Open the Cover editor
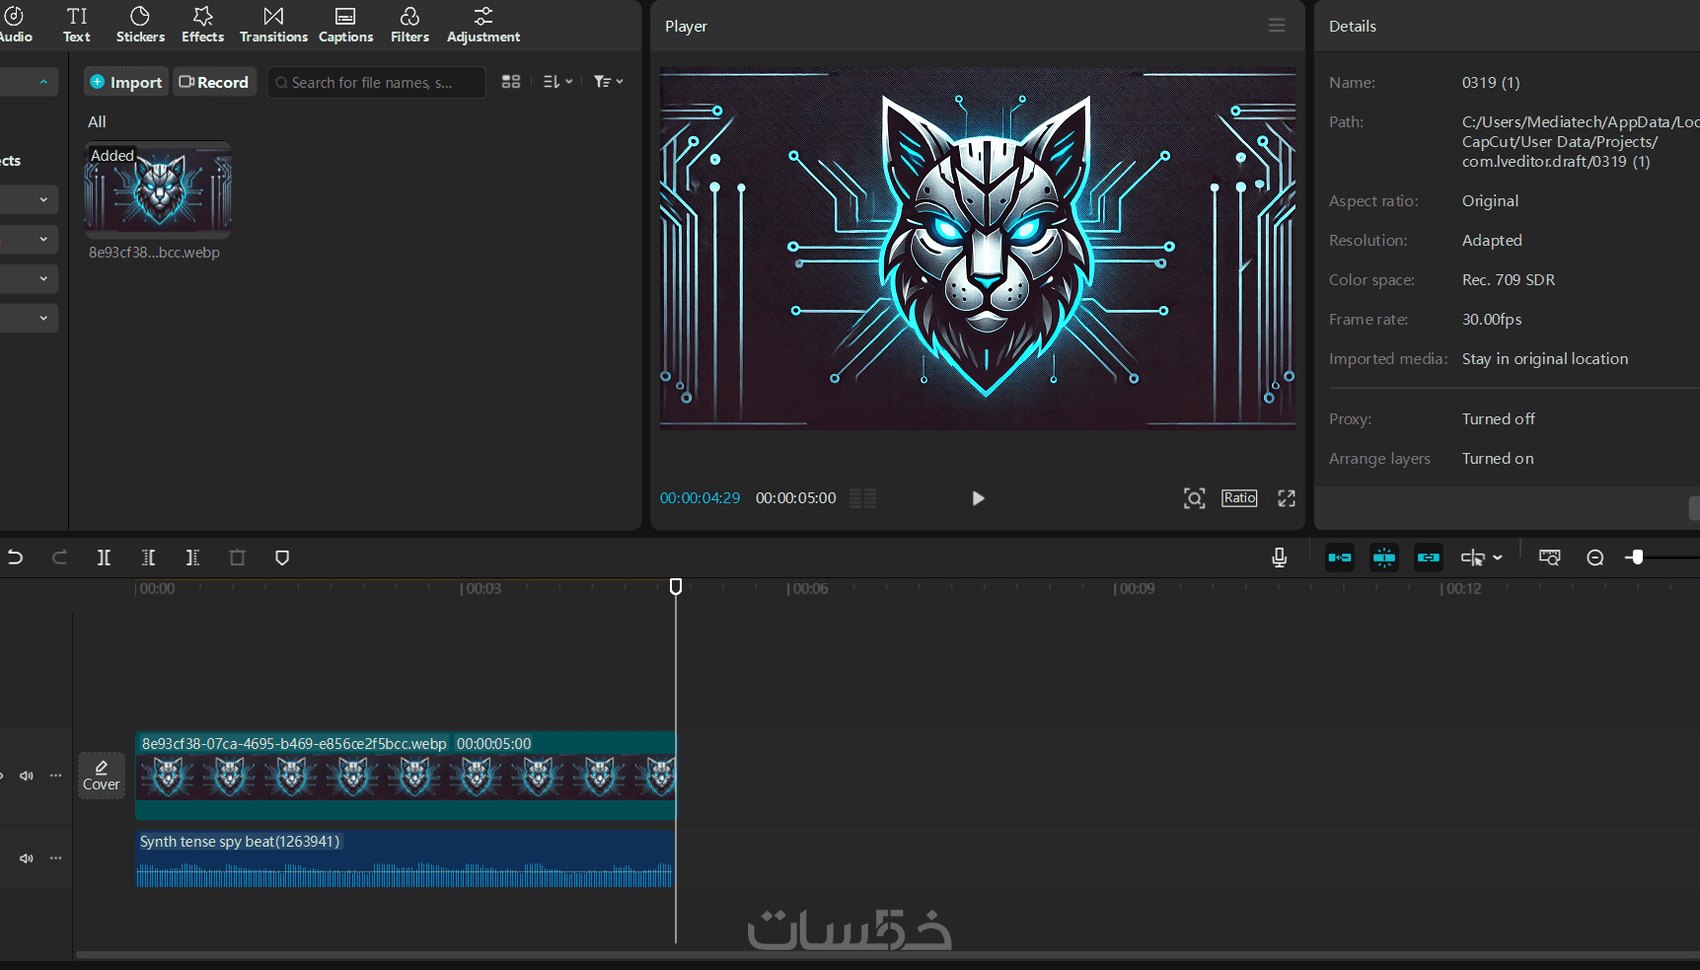Screen dimensions: 1700x970 pos(101,775)
